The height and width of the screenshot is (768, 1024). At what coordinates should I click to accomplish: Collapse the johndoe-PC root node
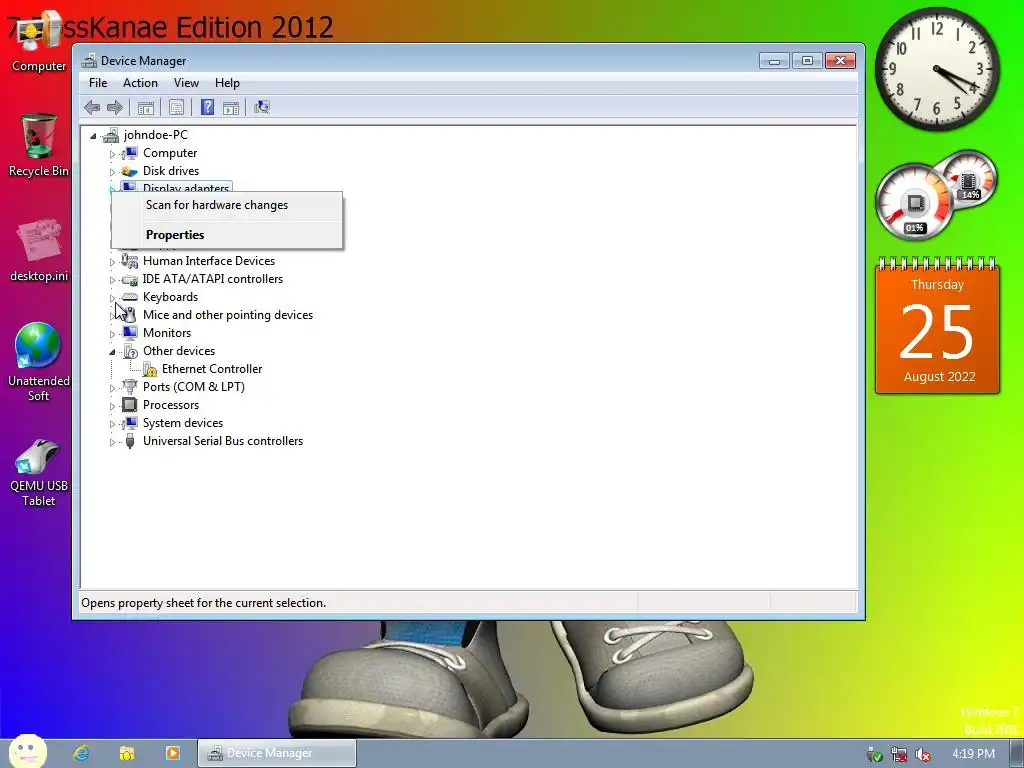click(x=93, y=136)
